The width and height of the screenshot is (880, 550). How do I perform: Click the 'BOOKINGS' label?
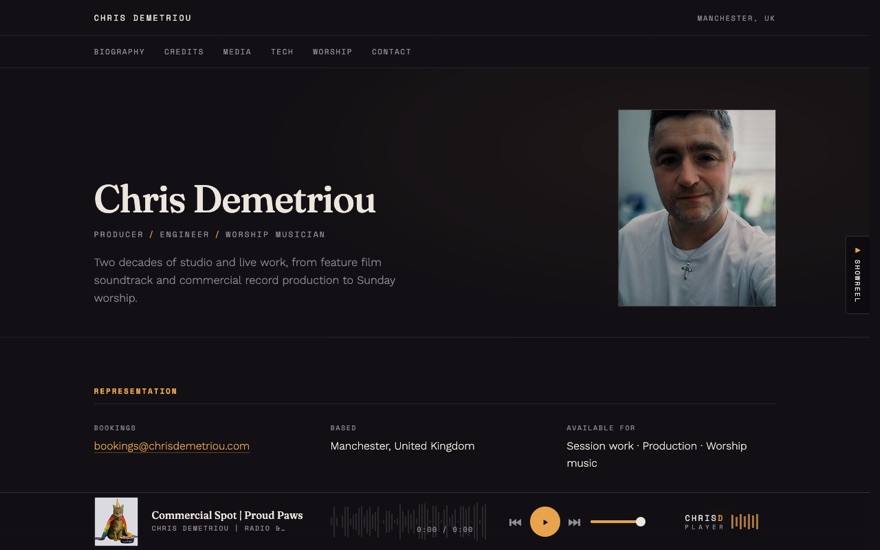pos(115,428)
